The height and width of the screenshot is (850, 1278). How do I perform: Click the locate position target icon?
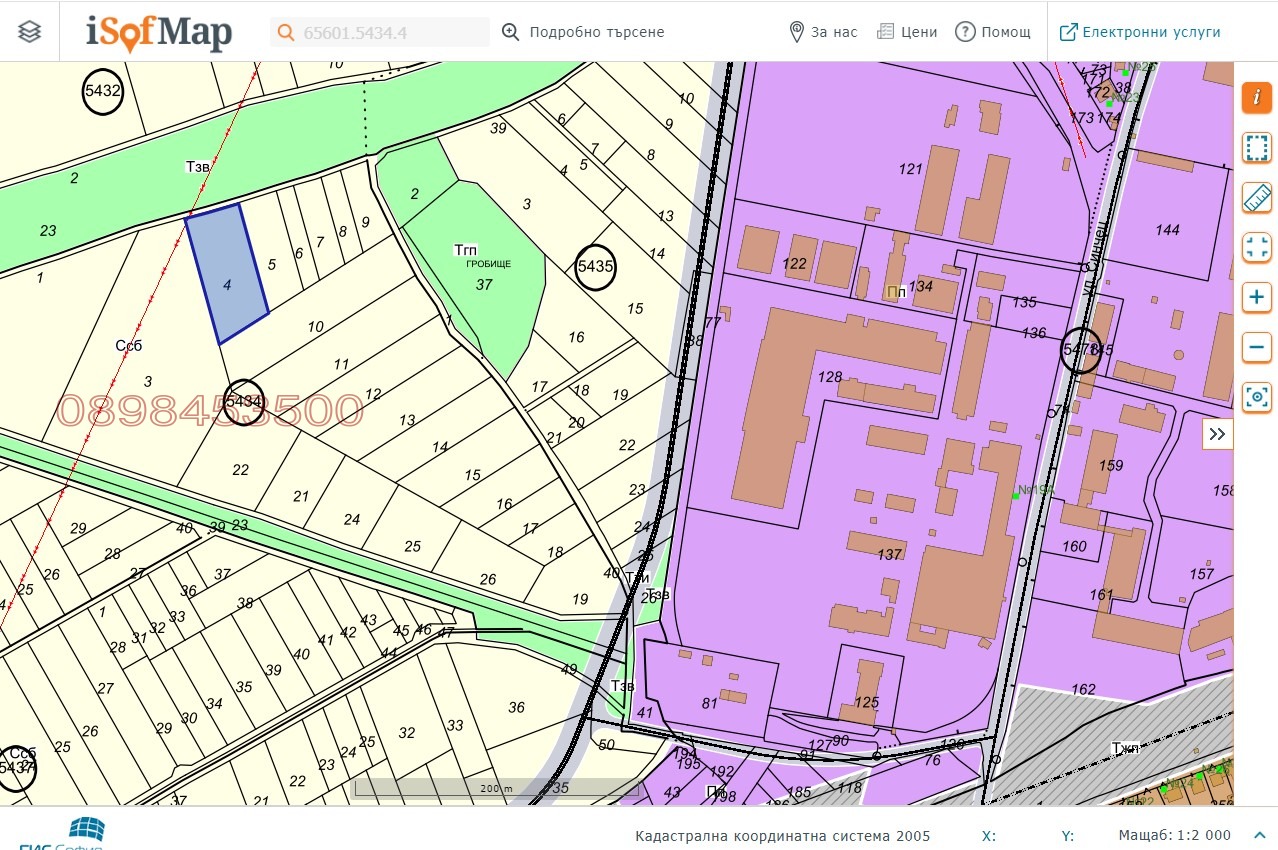pos(1256,398)
